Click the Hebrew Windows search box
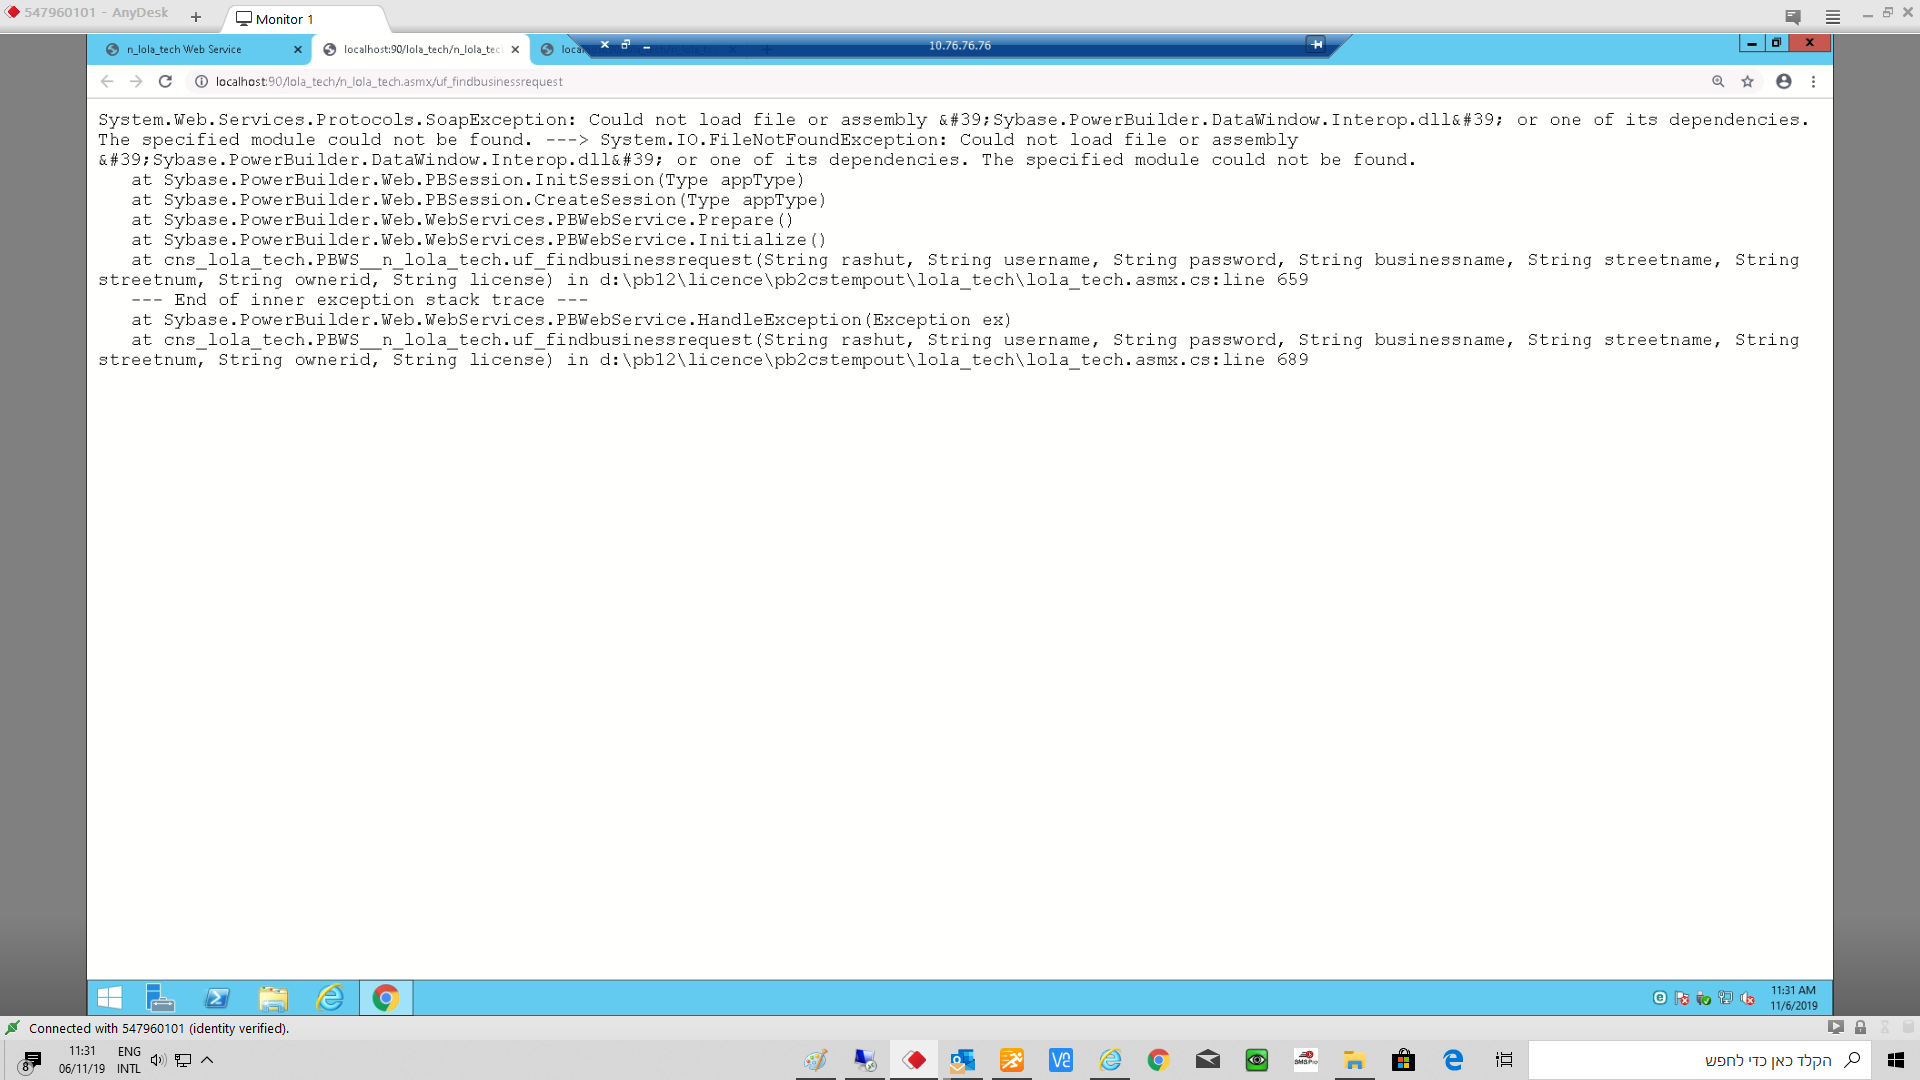Image resolution: width=1920 pixels, height=1080 pixels. coord(1700,1060)
